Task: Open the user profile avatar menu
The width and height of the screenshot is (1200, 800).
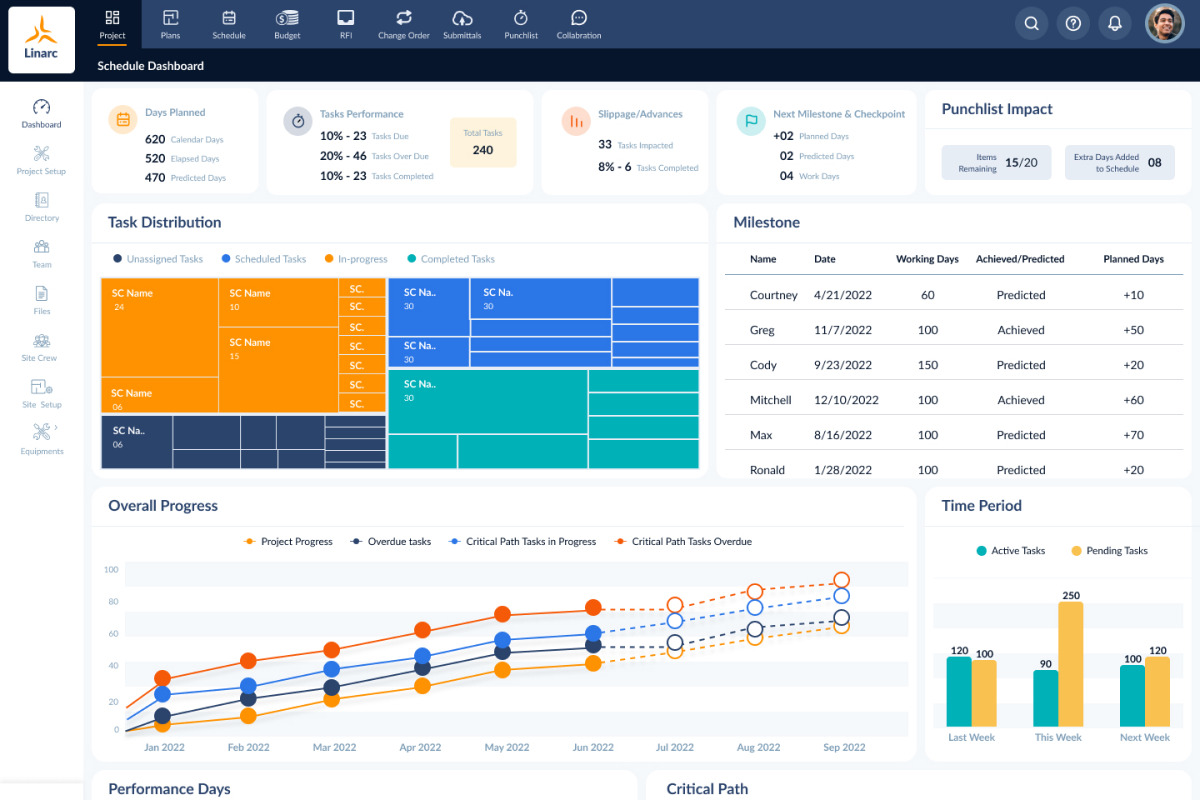Action: pyautogui.click(x=1163, y=23)
